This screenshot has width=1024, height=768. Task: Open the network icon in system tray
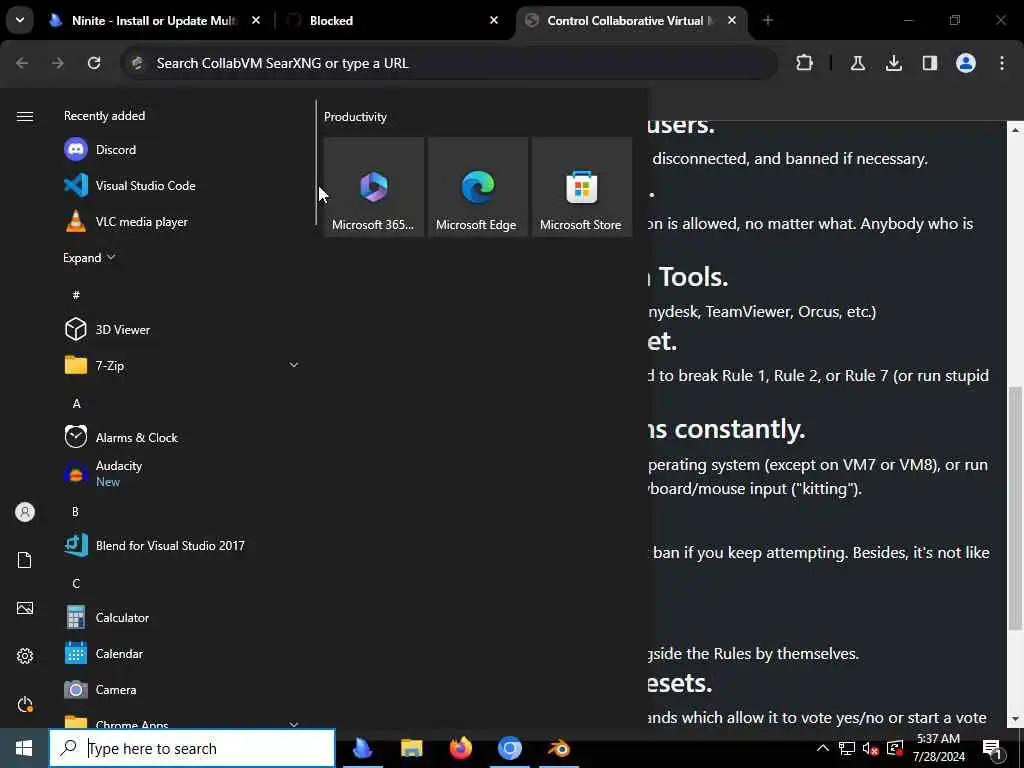click(x=847, y=748)
